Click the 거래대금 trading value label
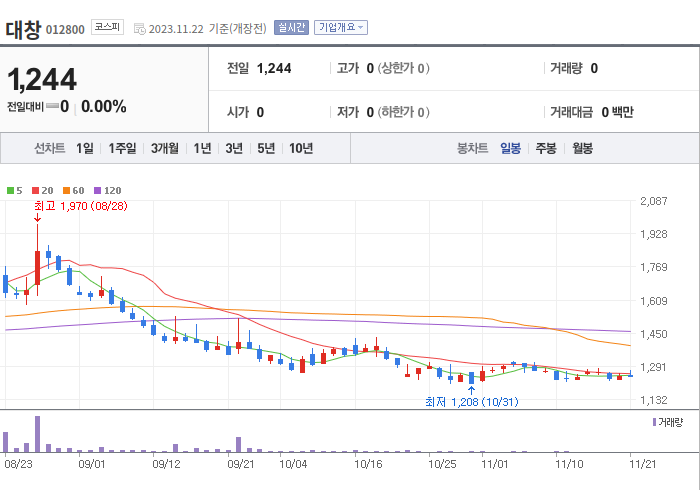 (x=571, y=112)
